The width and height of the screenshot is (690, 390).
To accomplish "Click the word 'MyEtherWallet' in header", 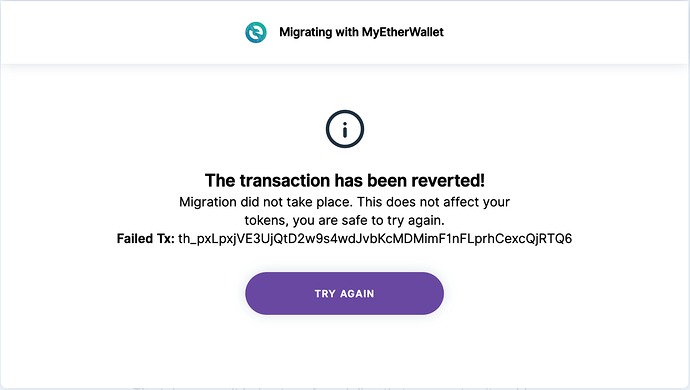I will tap(403, 32).
